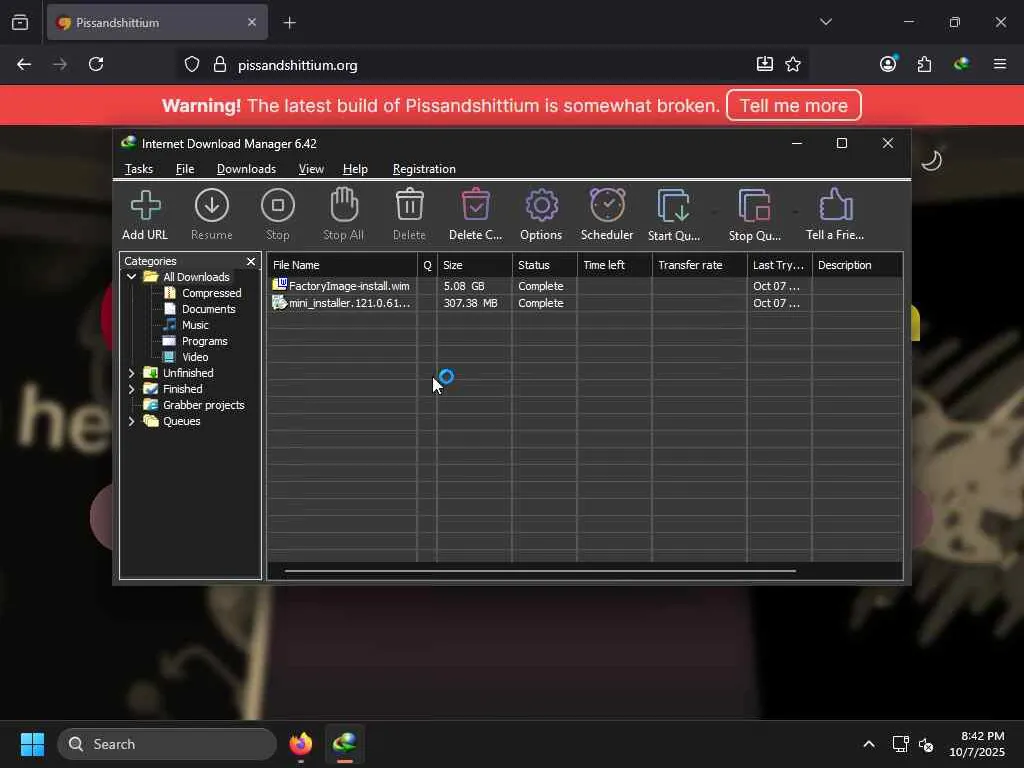Sort by Time left column header

pos(615,265)
